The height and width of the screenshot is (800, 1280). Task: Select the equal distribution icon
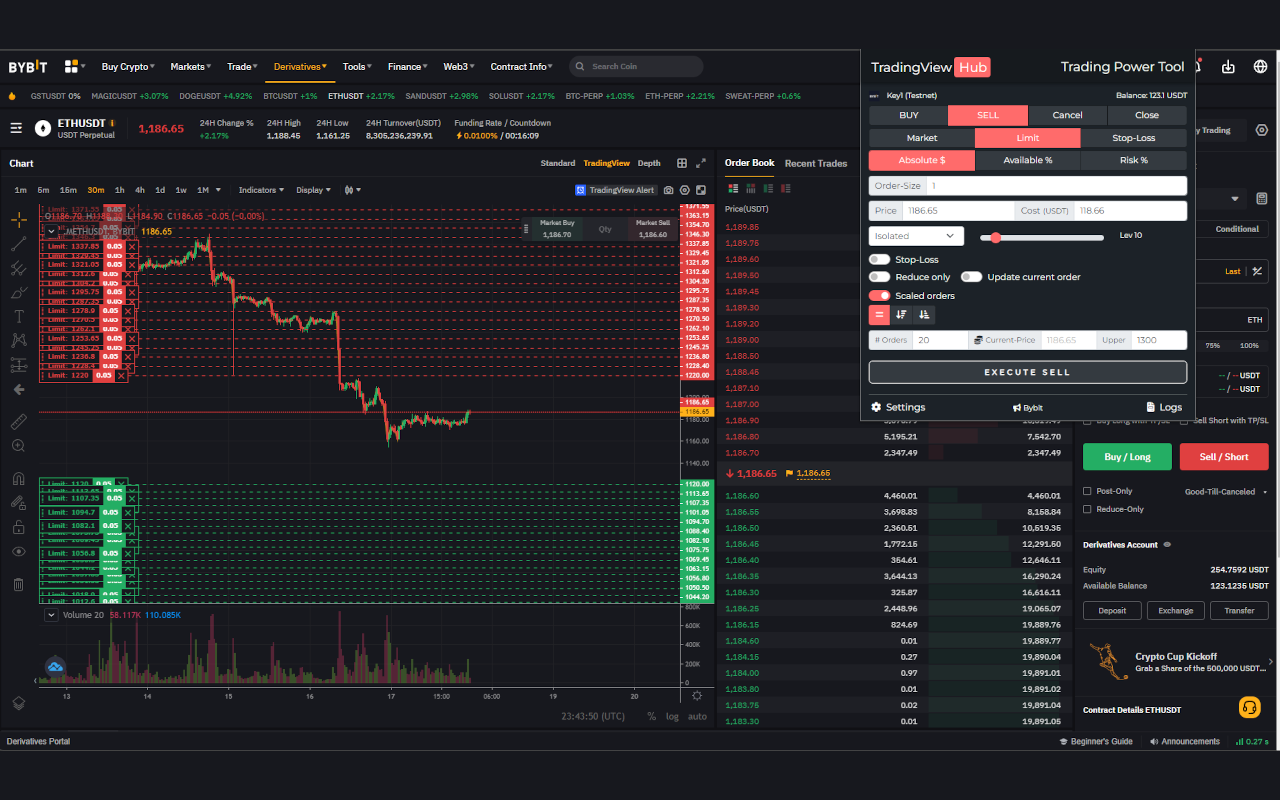tap(880, 314)
